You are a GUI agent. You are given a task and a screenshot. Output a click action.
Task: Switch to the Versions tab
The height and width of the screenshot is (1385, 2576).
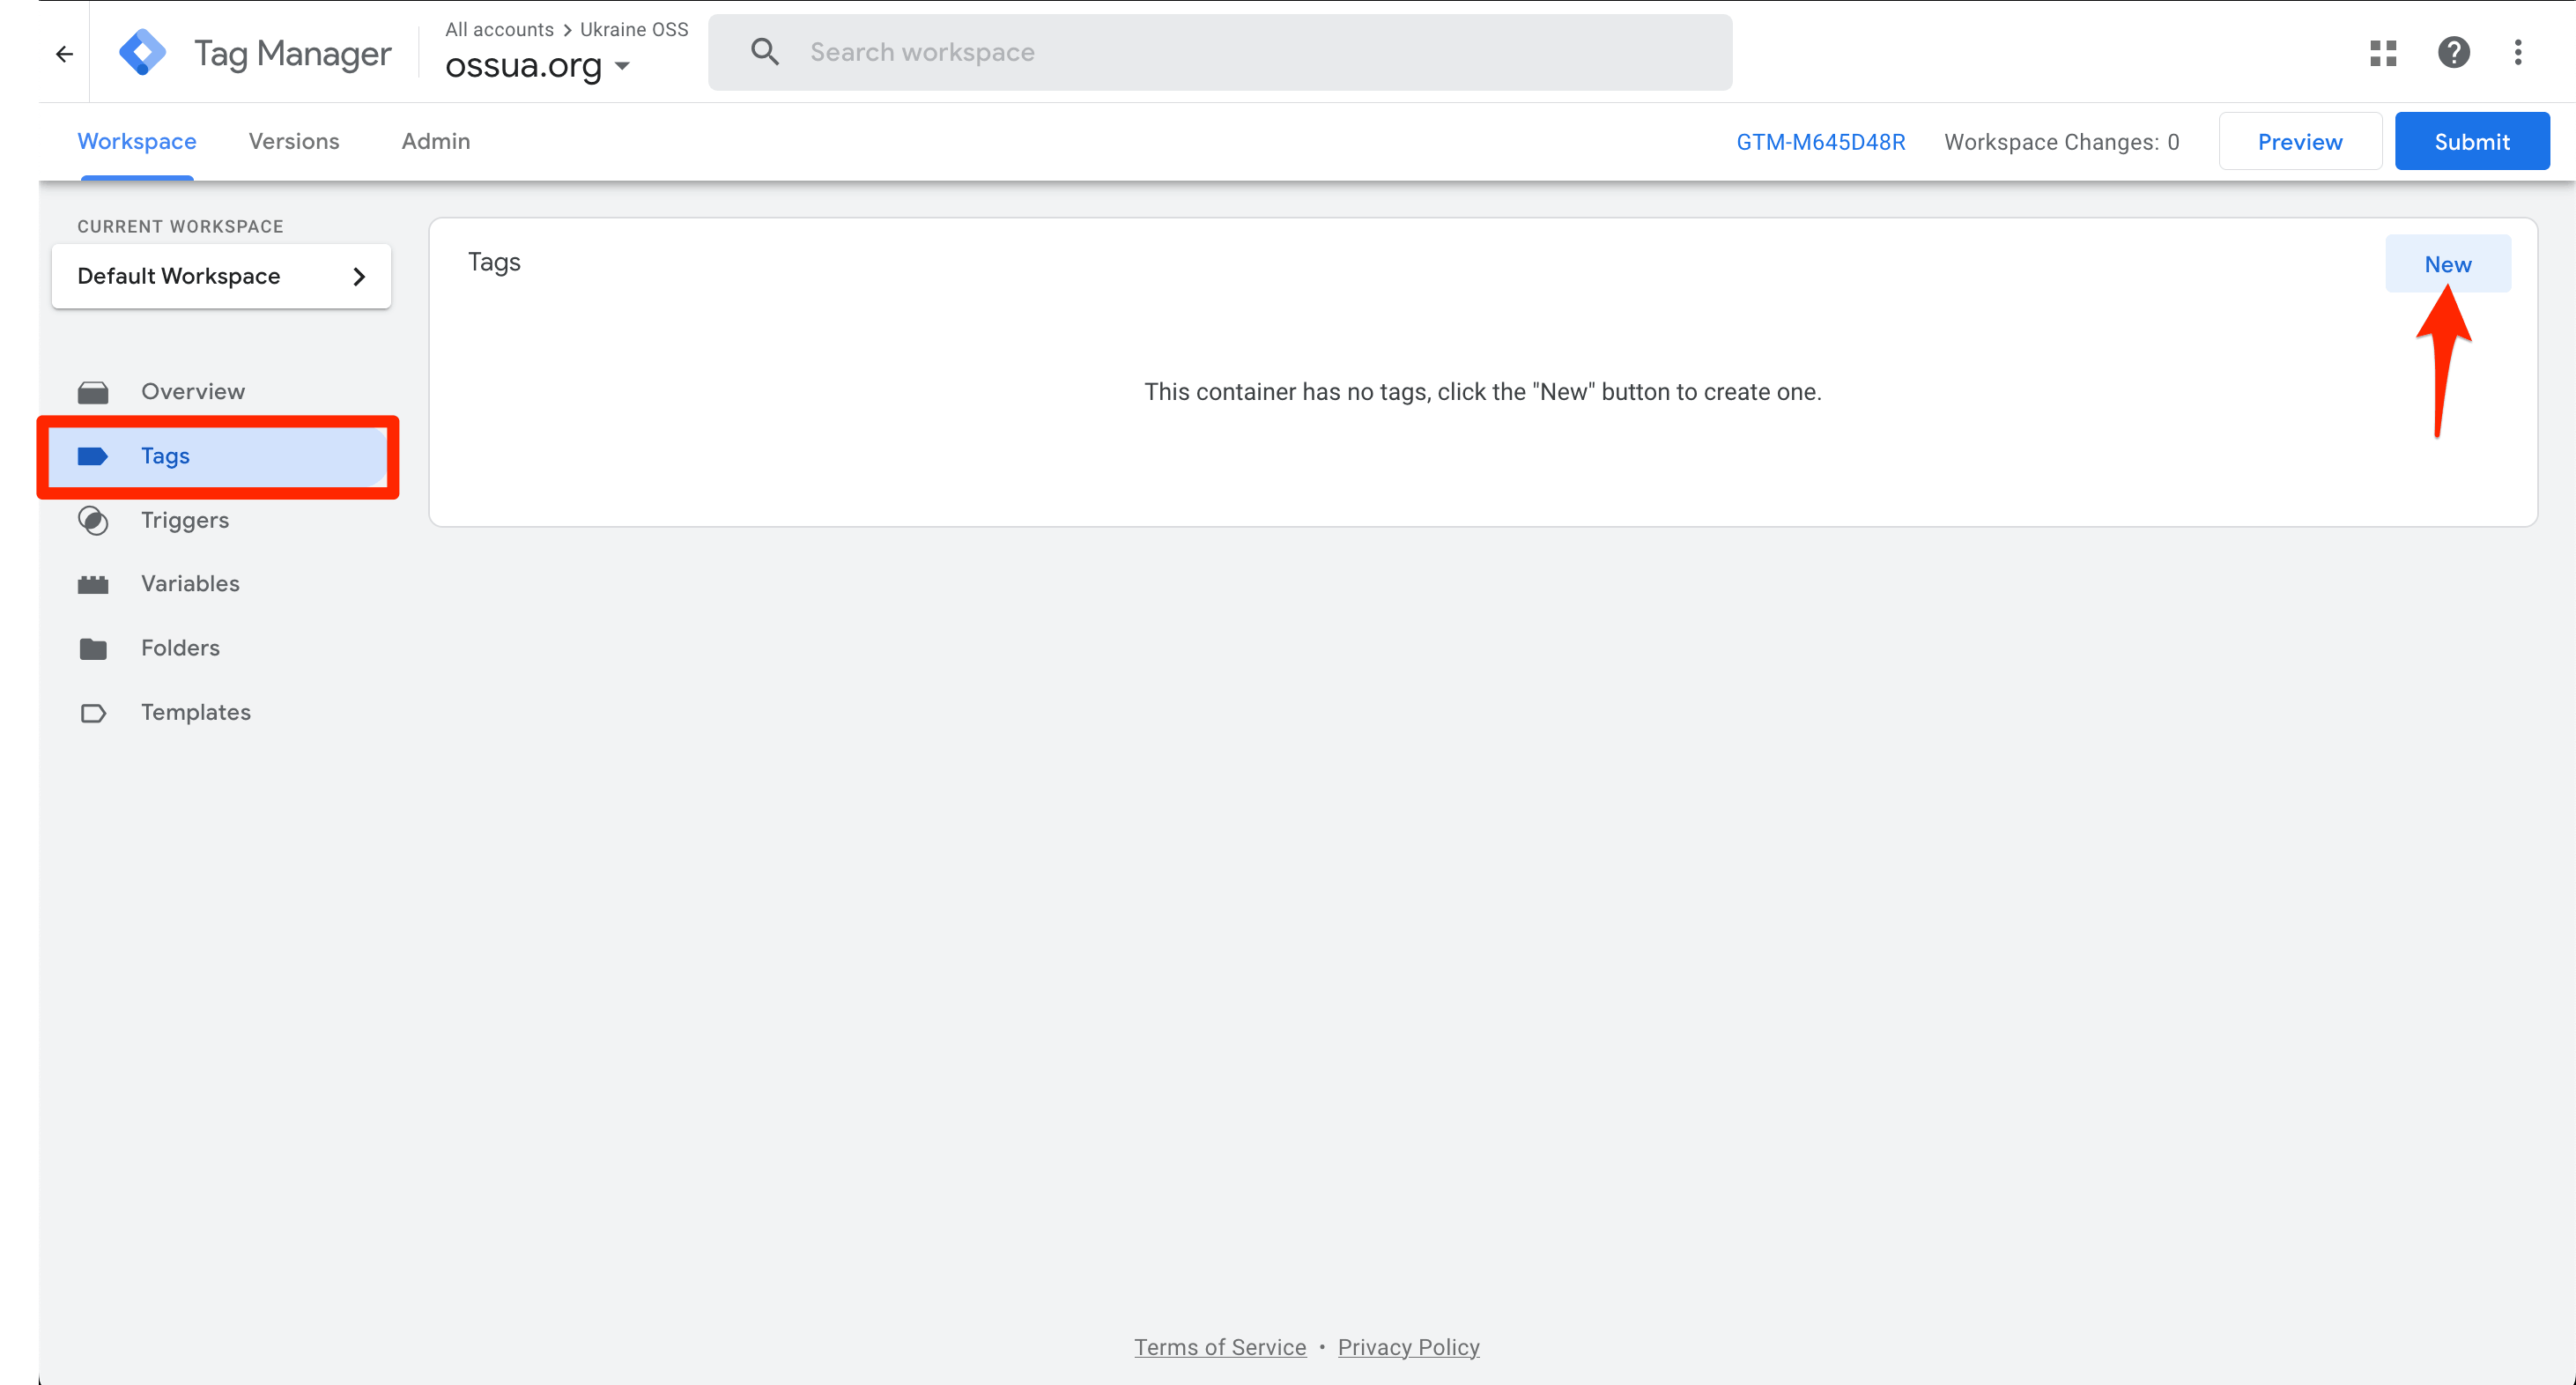tap(294, 141)
